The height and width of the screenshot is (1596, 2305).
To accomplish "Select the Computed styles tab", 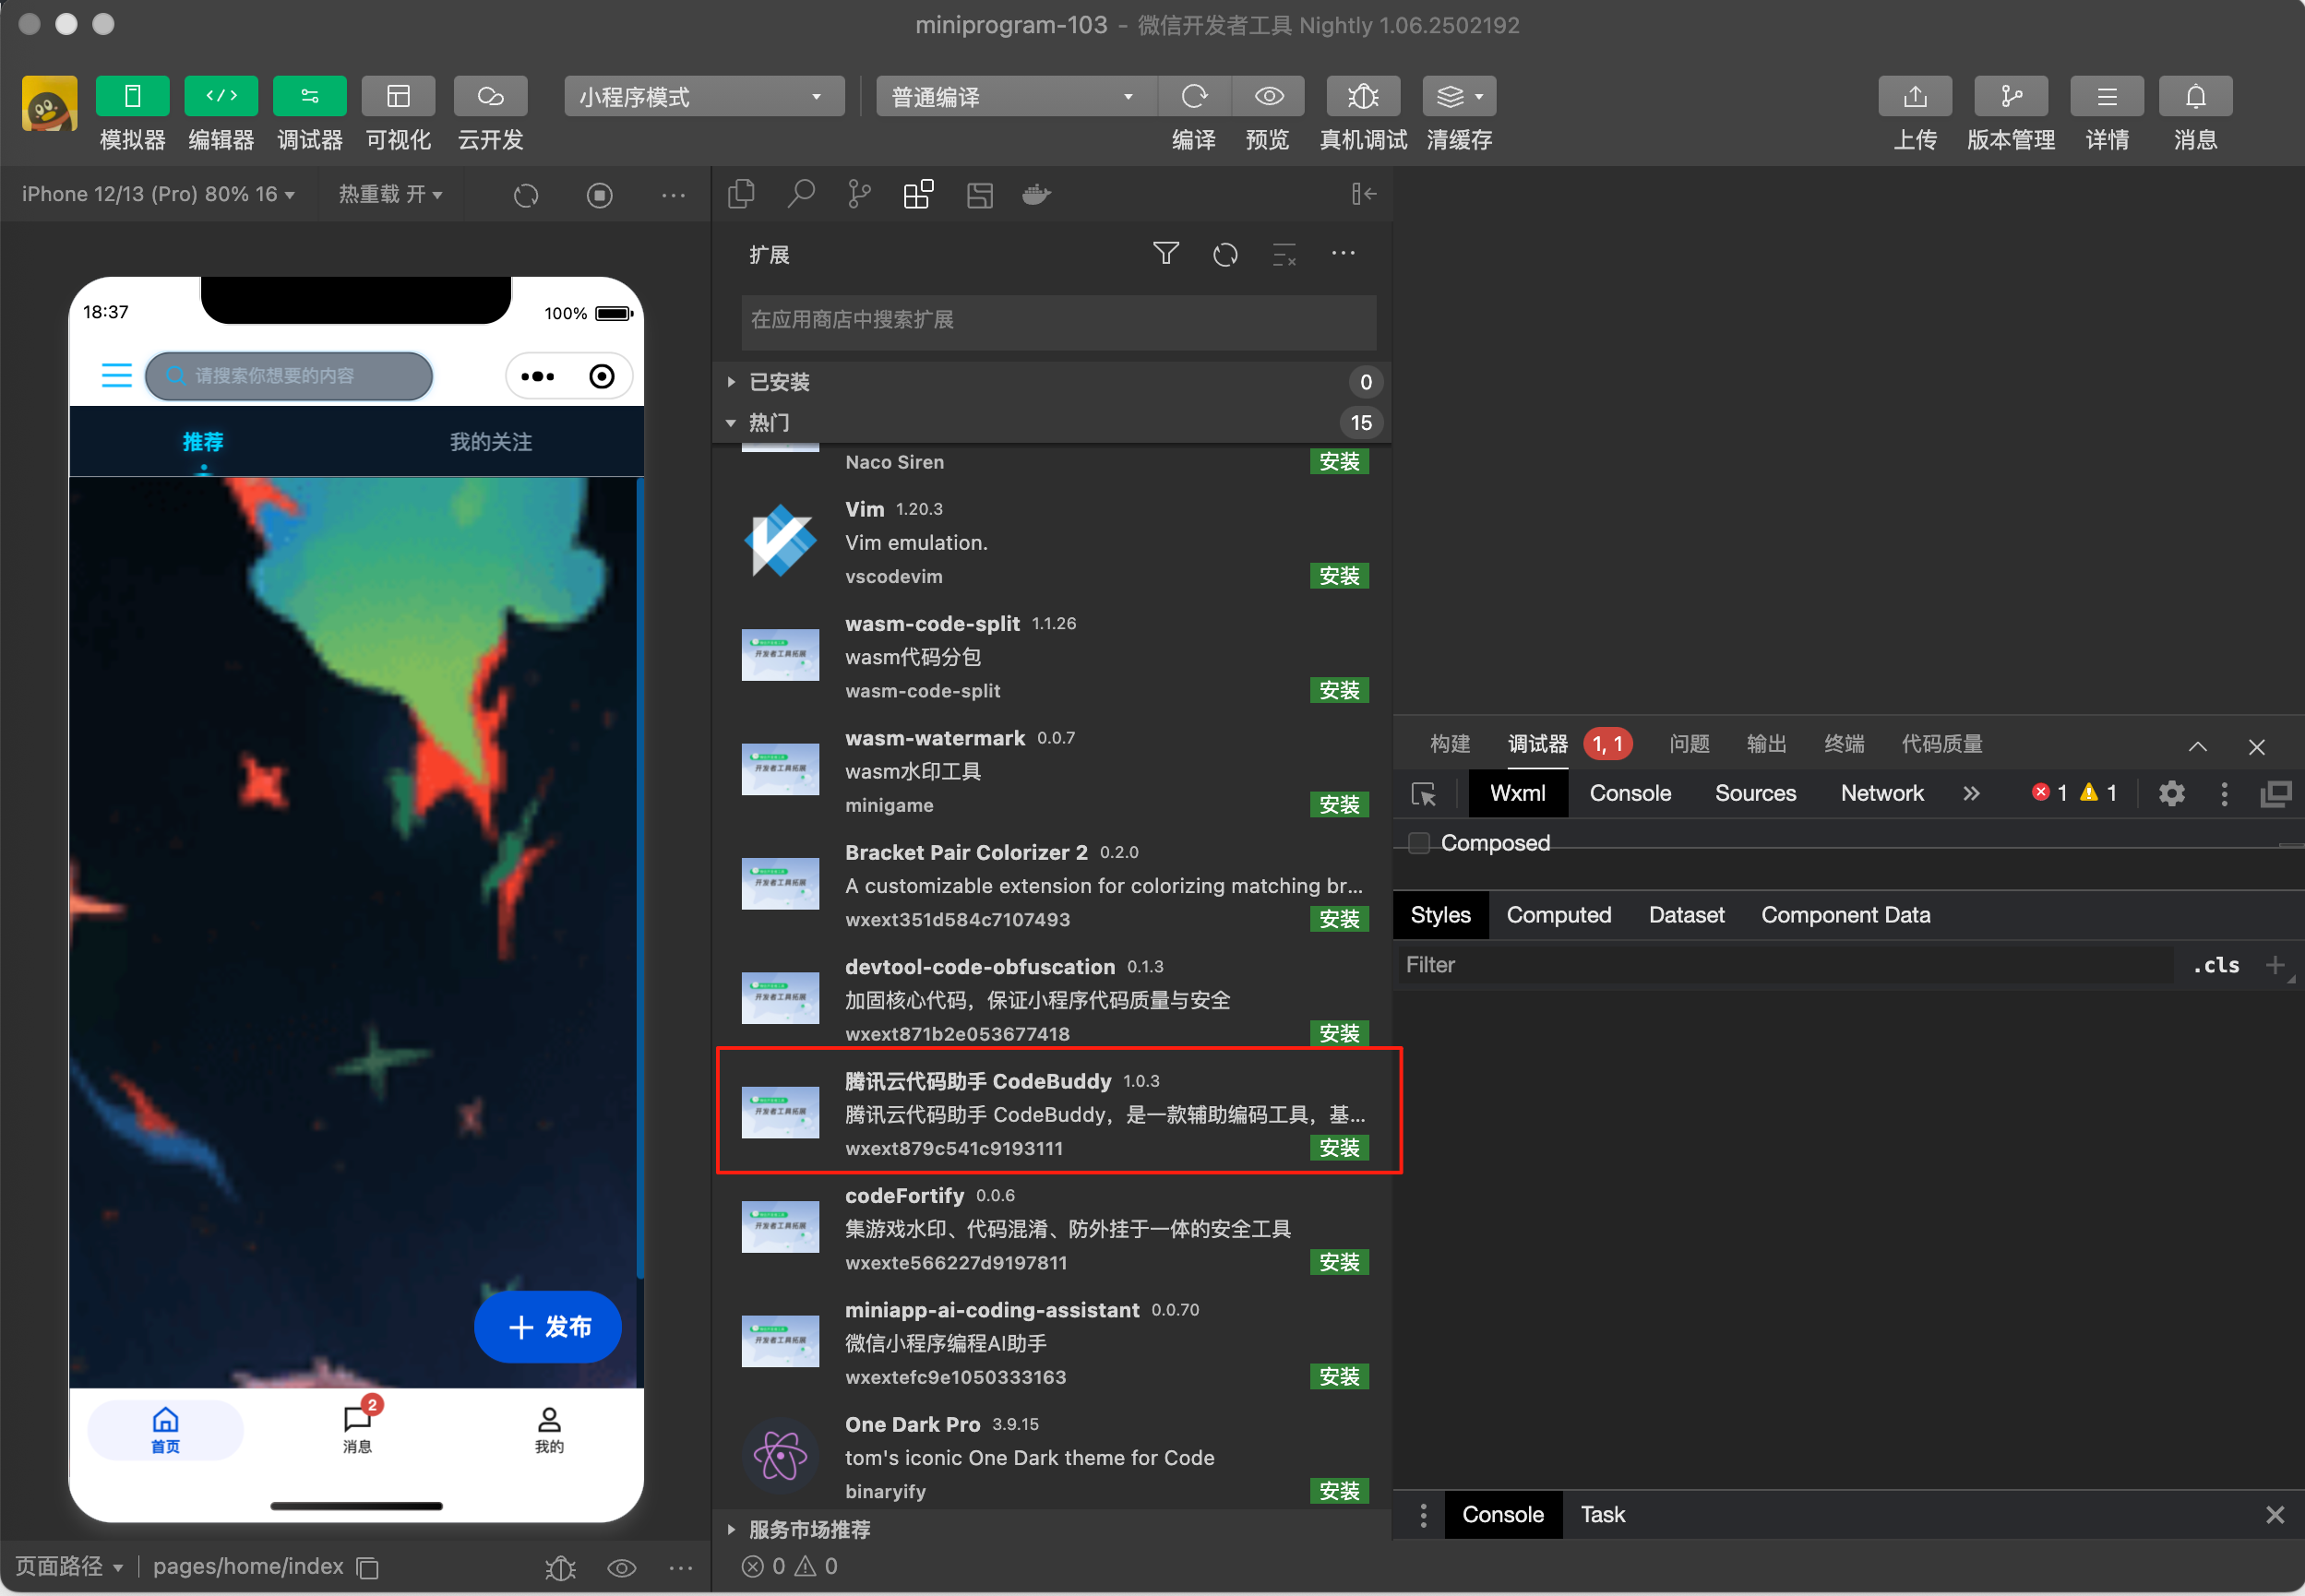I will coord(1558,915).
